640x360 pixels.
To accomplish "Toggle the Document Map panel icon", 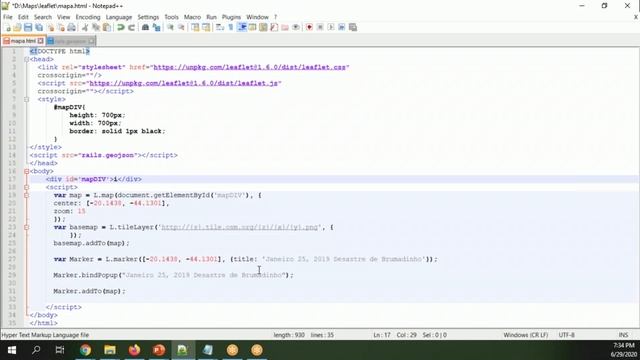I will coord(263,27).
